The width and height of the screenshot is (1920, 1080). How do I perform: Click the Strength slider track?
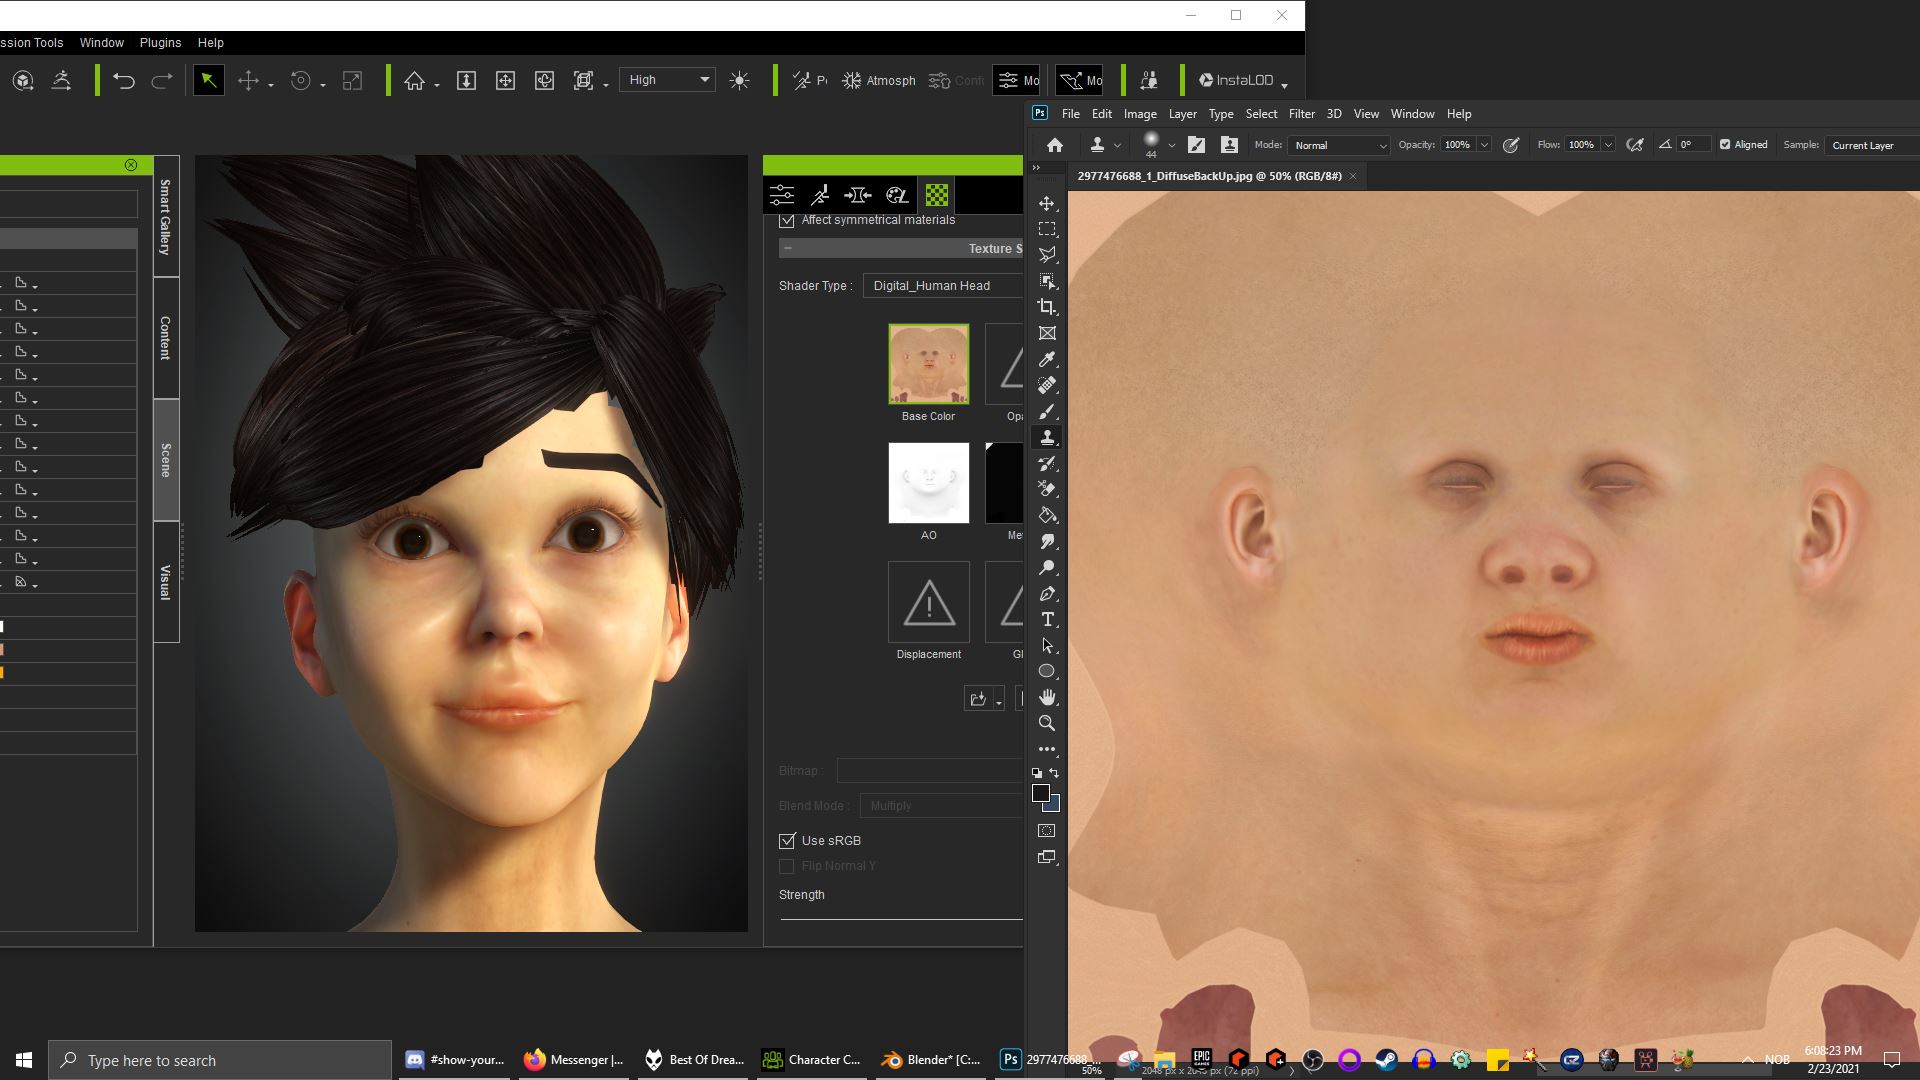(x=901, y=918)
